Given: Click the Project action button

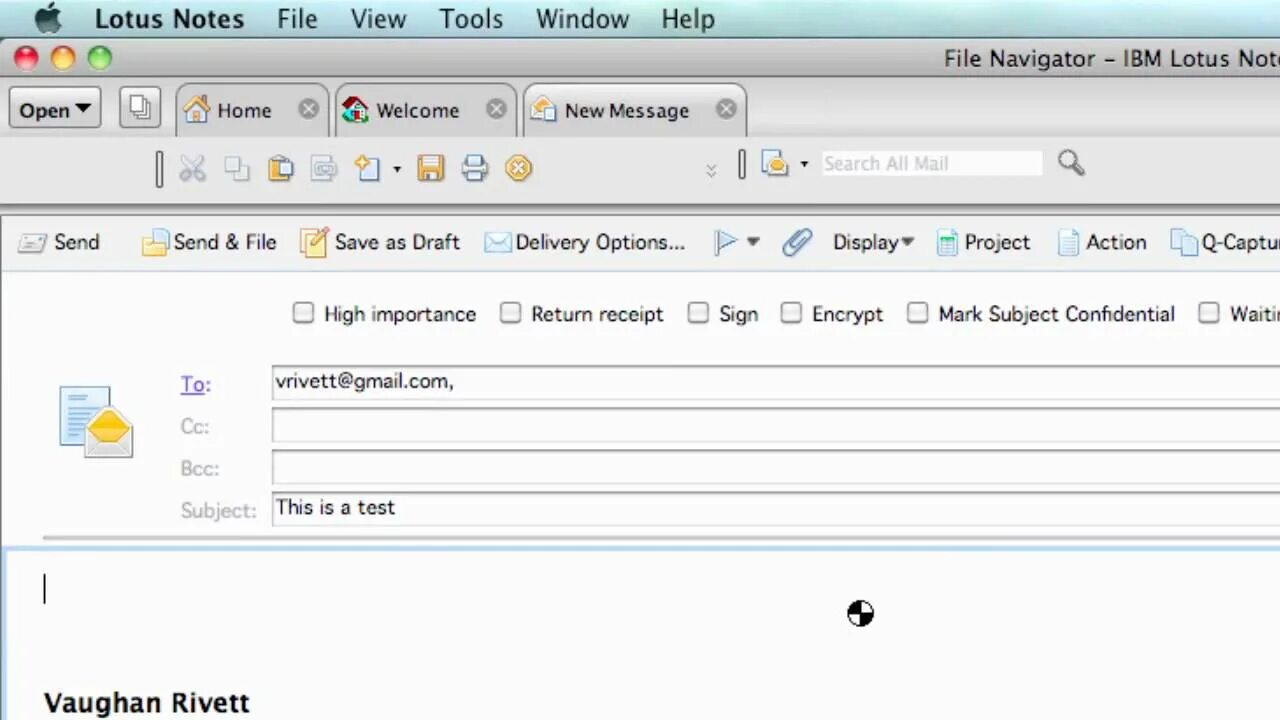Looking at the screenshot, I should (983, 242).
